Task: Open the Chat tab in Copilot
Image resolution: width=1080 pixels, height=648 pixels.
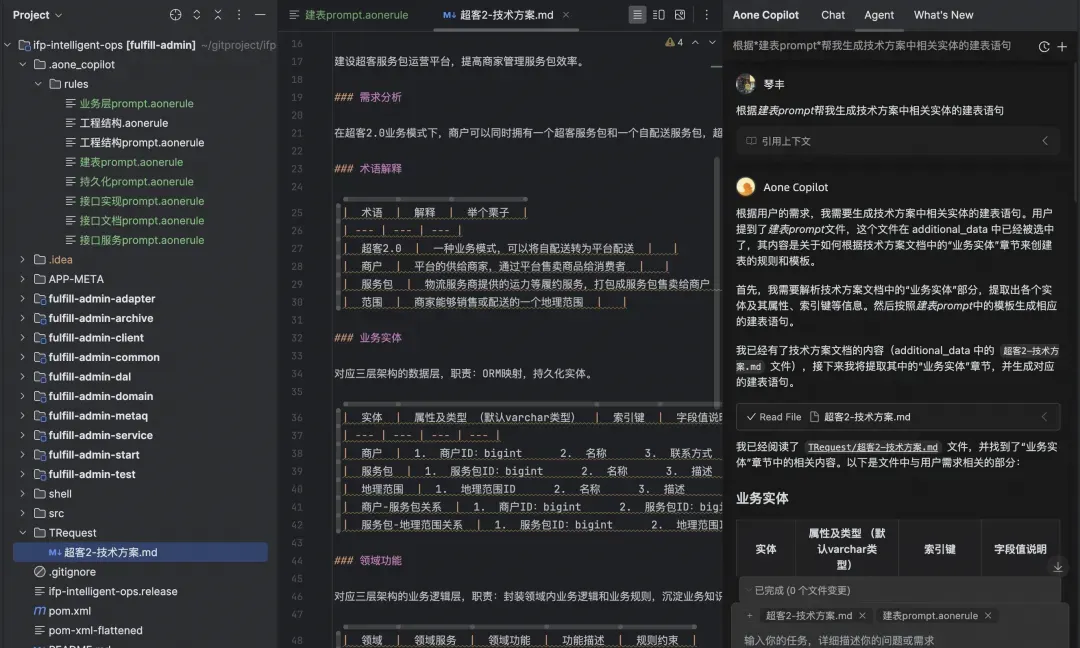Action: (832, 14)
